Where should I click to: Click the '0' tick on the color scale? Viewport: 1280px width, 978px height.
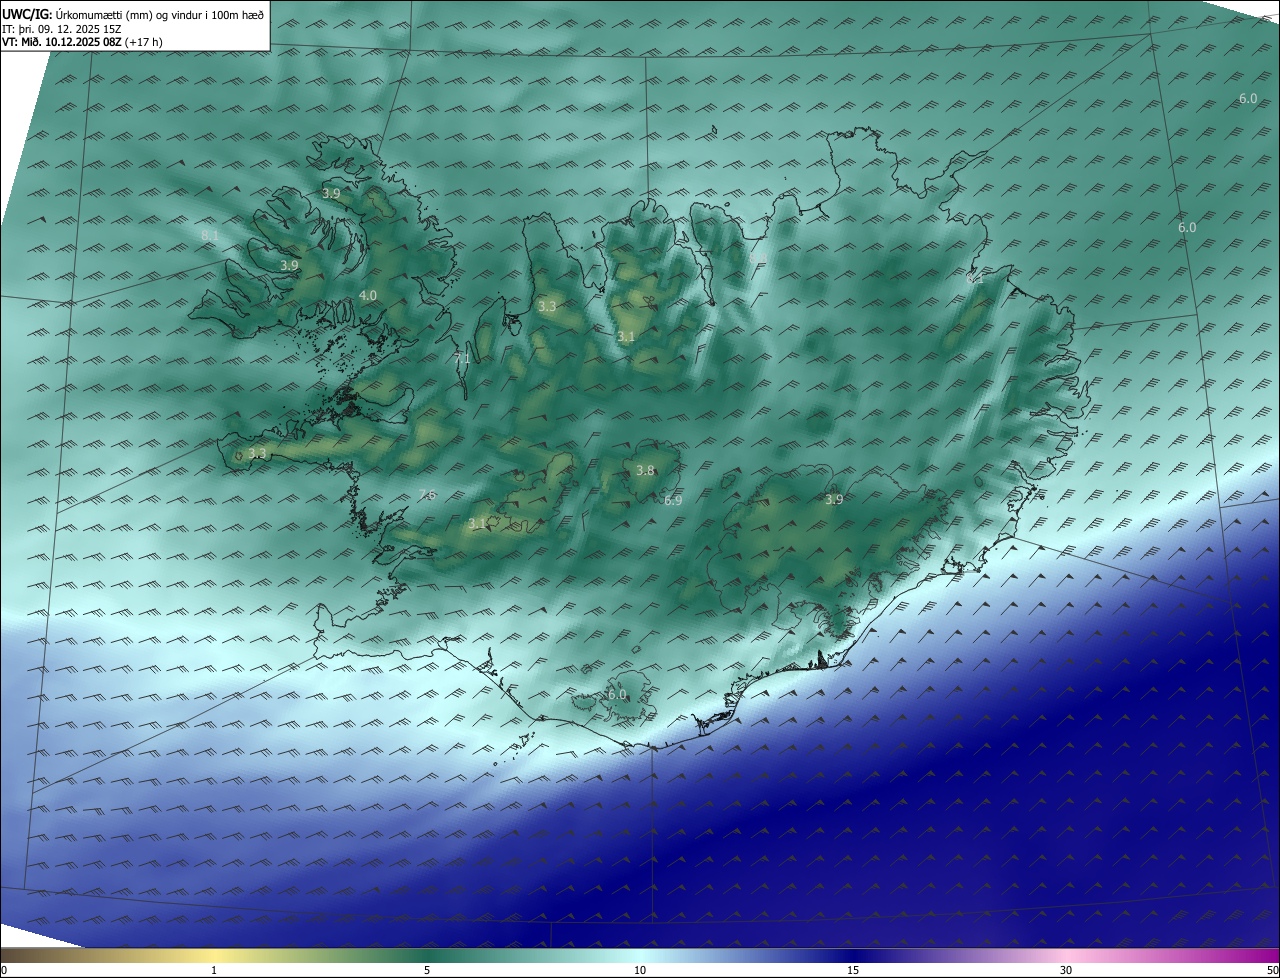pyautogui.click(x=4, y=970)
